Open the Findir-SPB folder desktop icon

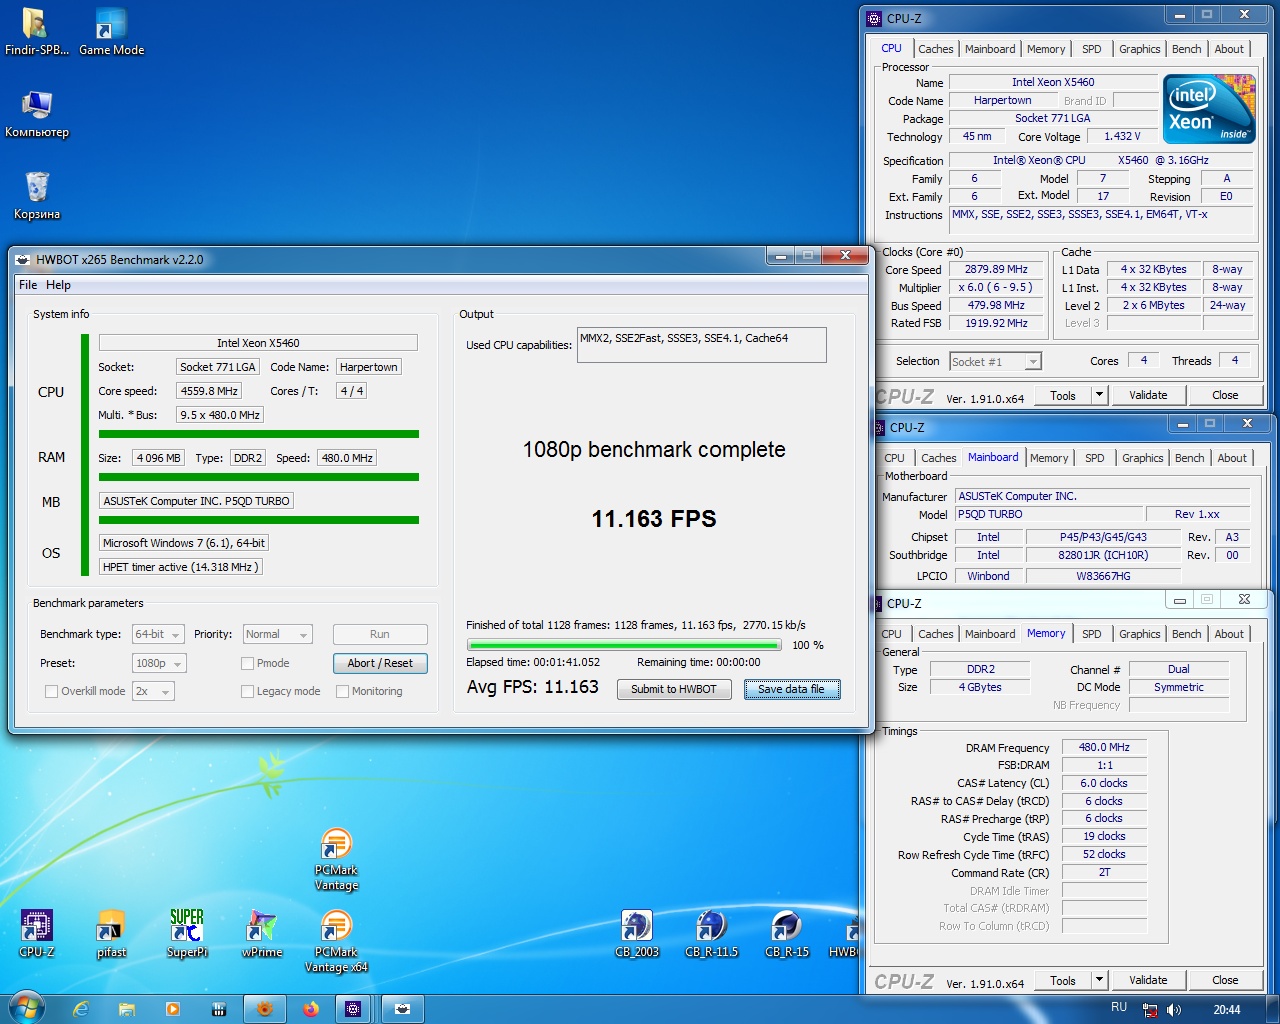coord(36,31)
